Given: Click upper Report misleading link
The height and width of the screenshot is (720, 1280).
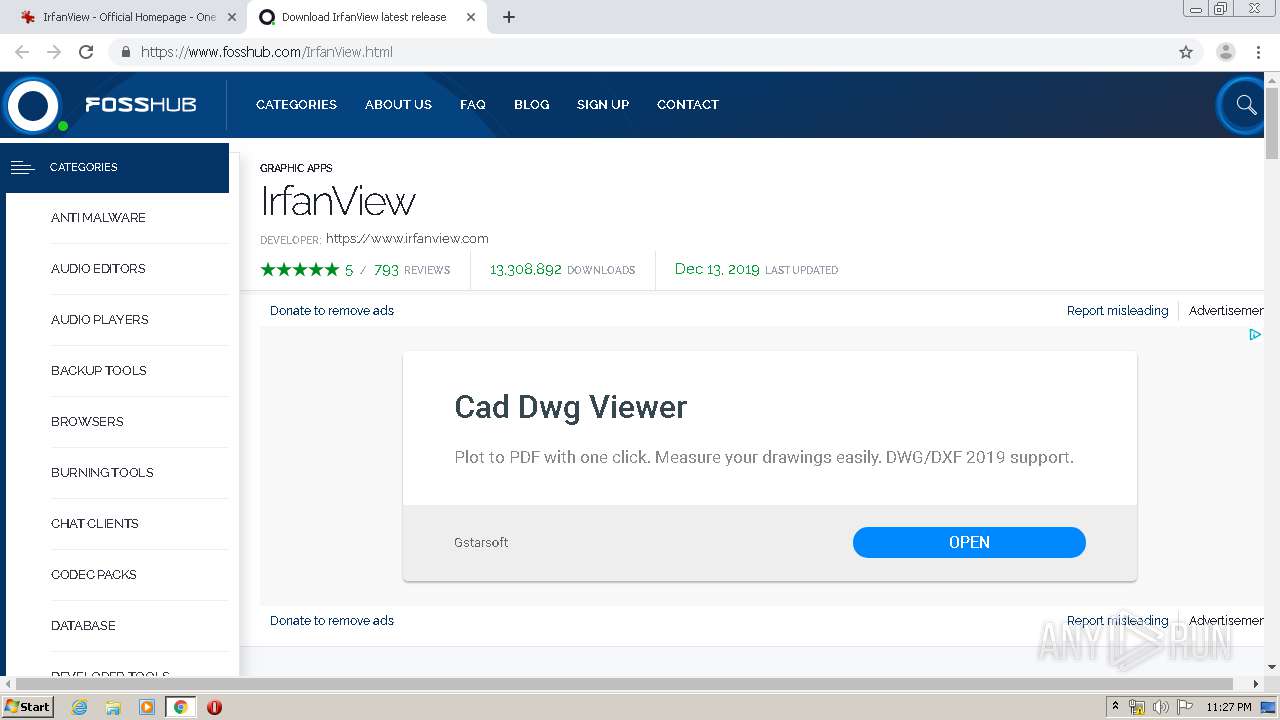Looking at the screenshot, I should pos(1117,310).
